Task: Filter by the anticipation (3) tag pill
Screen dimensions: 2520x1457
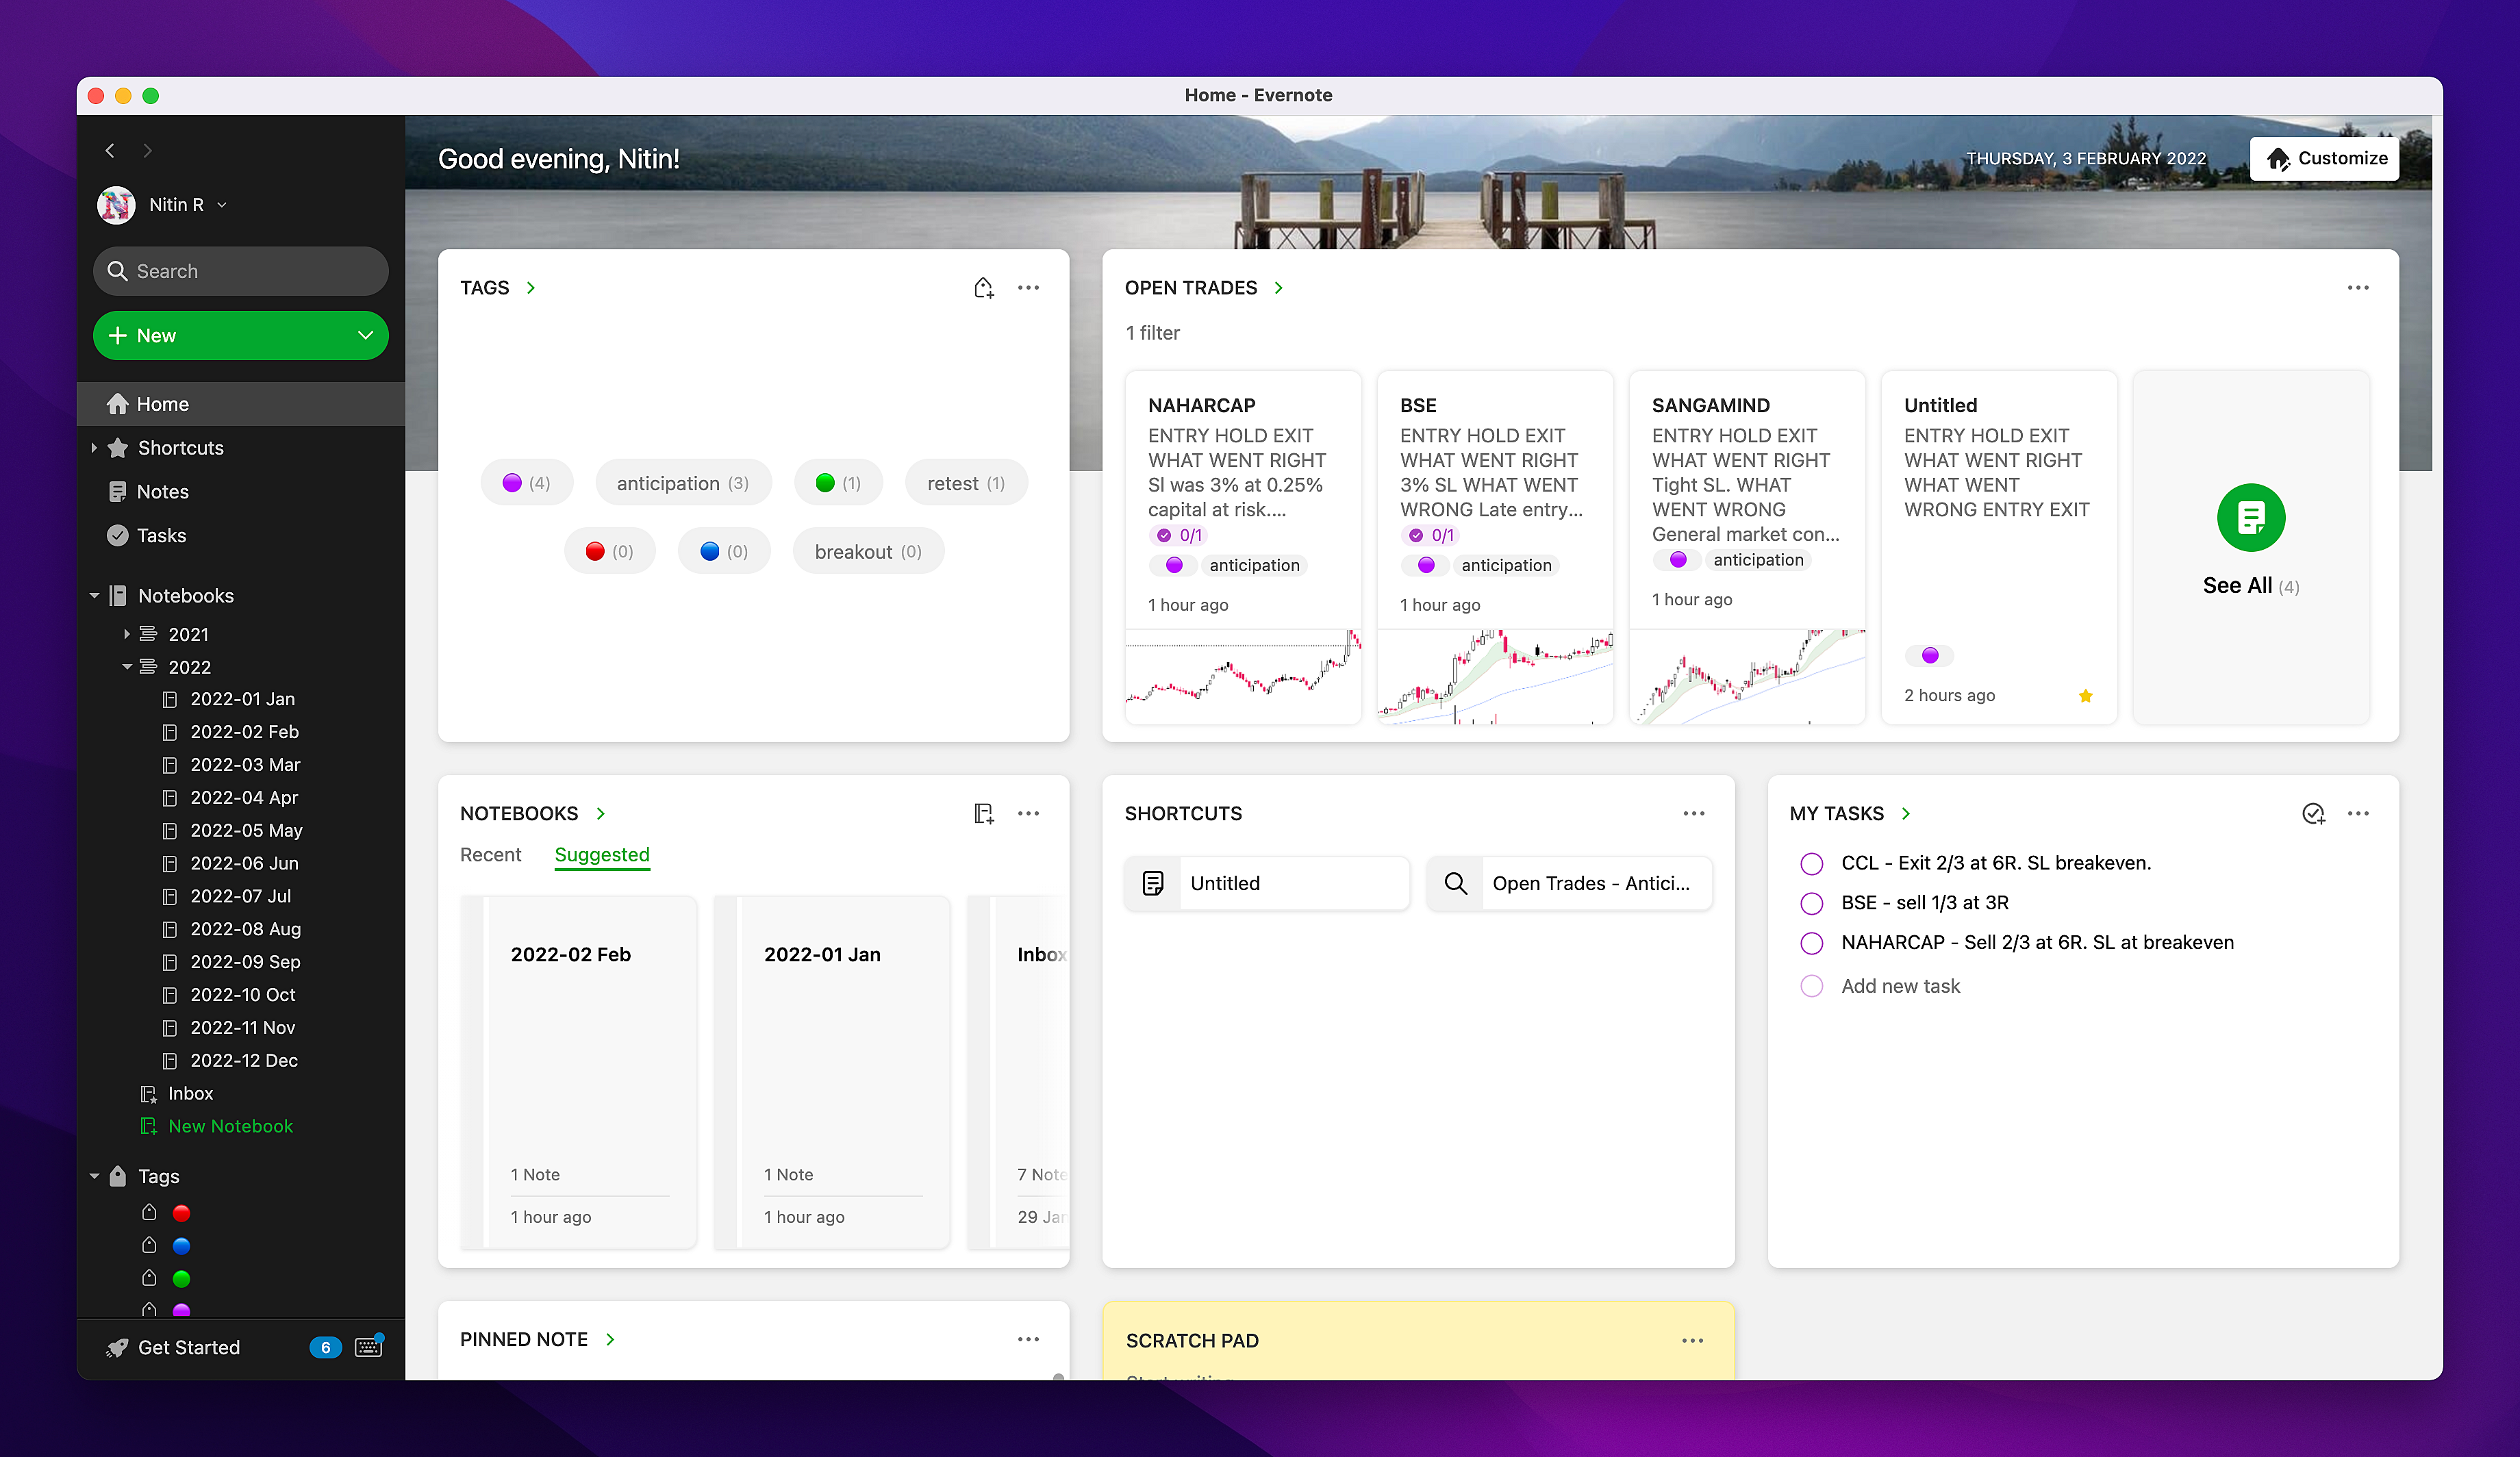Action: tap(683, 483)
